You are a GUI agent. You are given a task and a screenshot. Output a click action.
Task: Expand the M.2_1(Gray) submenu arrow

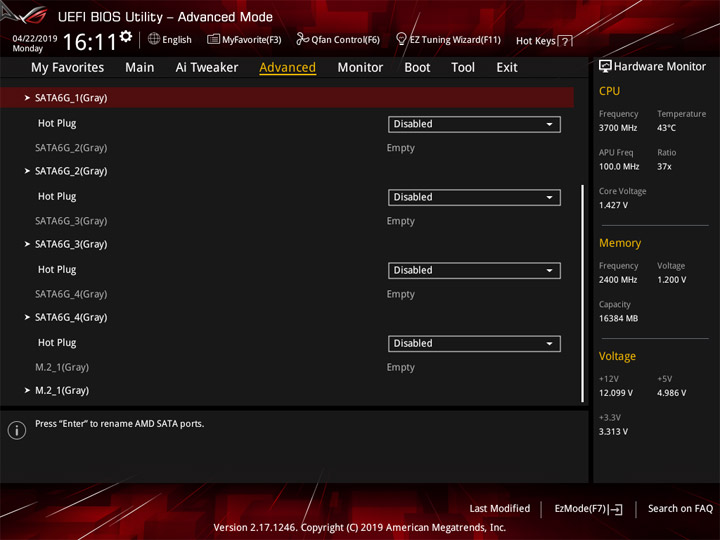point(27,390)
